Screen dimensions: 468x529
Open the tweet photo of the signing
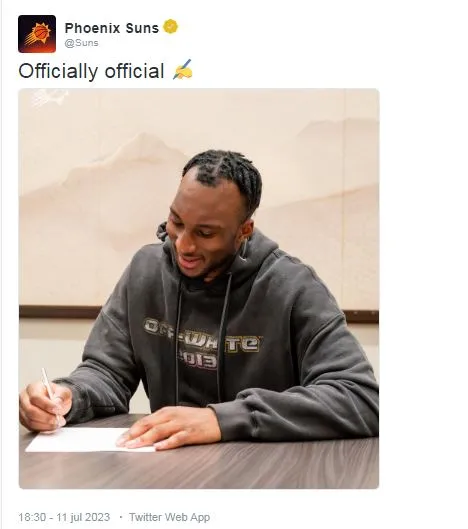pyautogui.click(x=199, y=288)
